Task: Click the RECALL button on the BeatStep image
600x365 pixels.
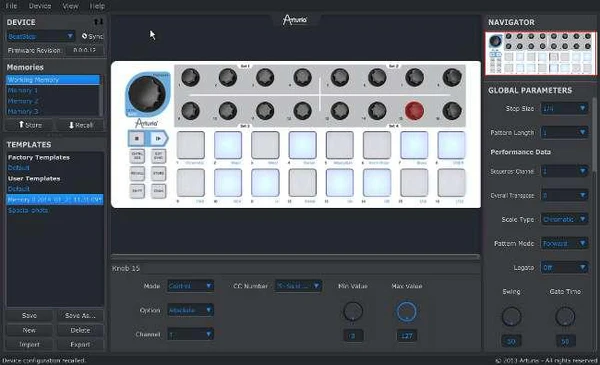Action: (137, 173)
